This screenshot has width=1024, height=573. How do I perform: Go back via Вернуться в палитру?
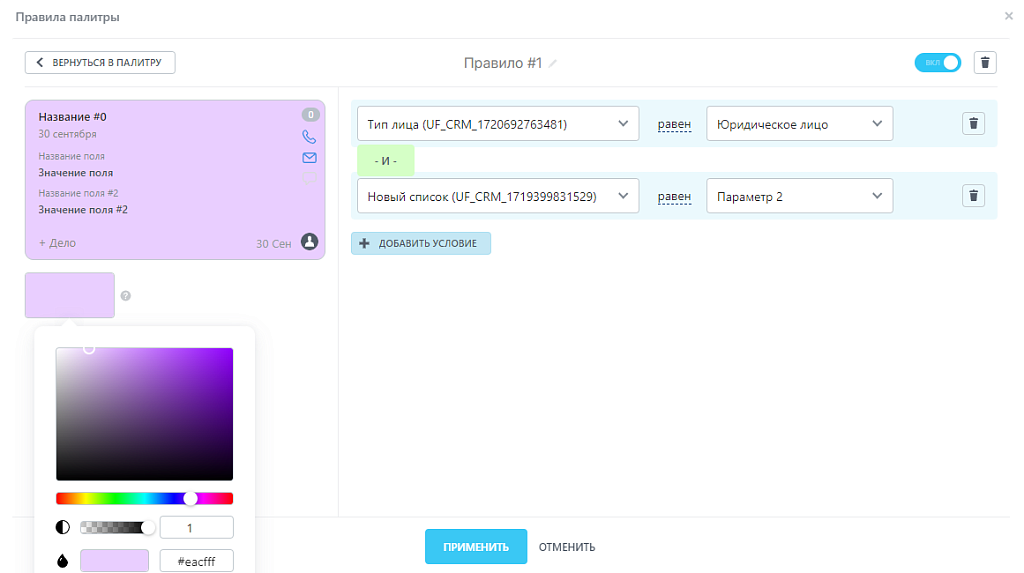[x=100, y=63]
